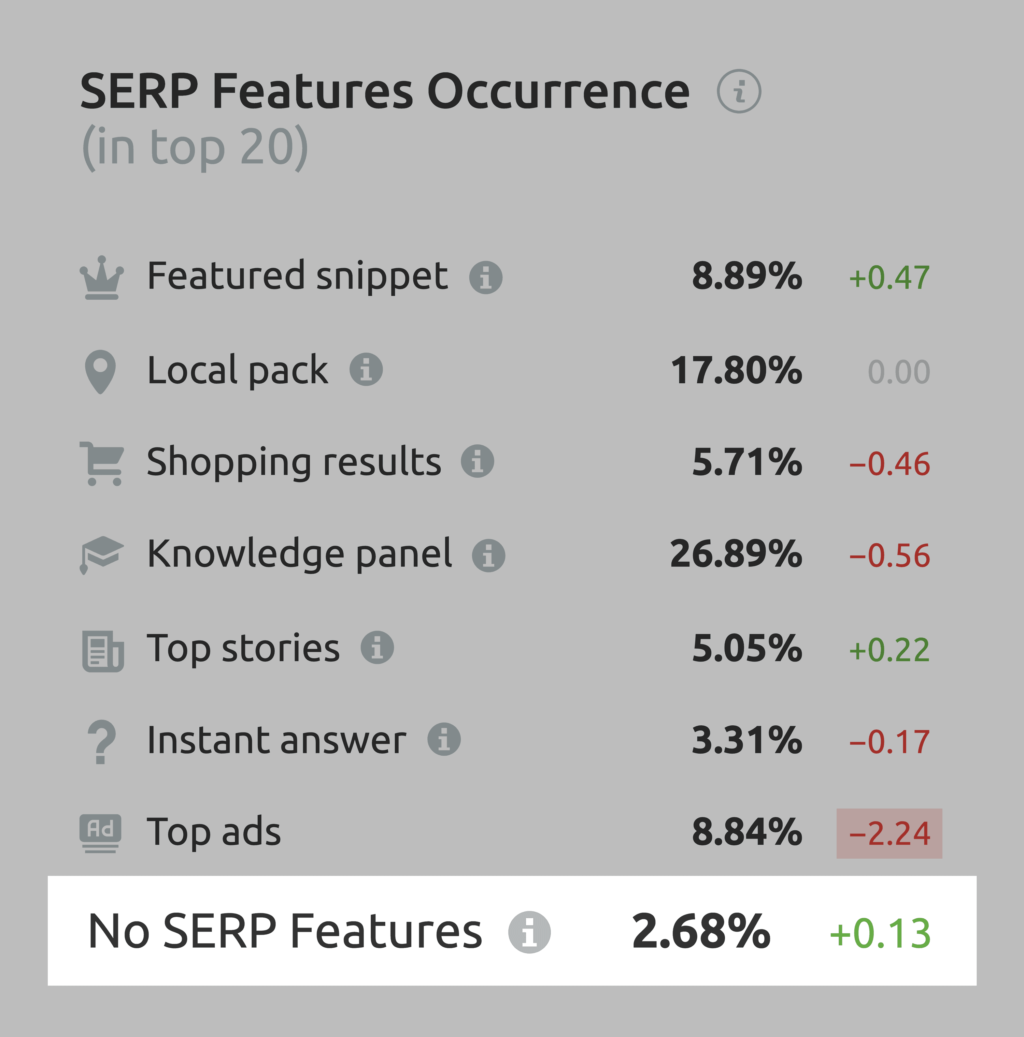The width and height of the screenshot is (1024, 1037).
Task: Click the 26.89% Knowledge panel value
Action: point(736,555)
